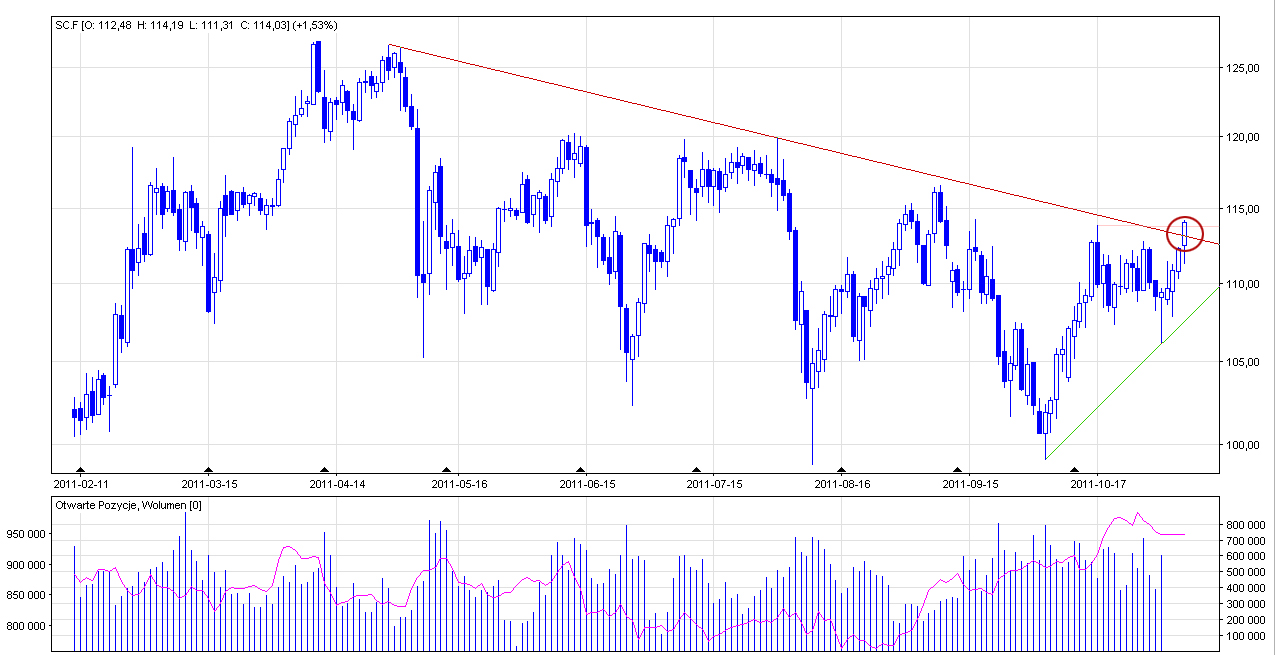Click the (+1,53%) change value in header

(x=314, y=25)
